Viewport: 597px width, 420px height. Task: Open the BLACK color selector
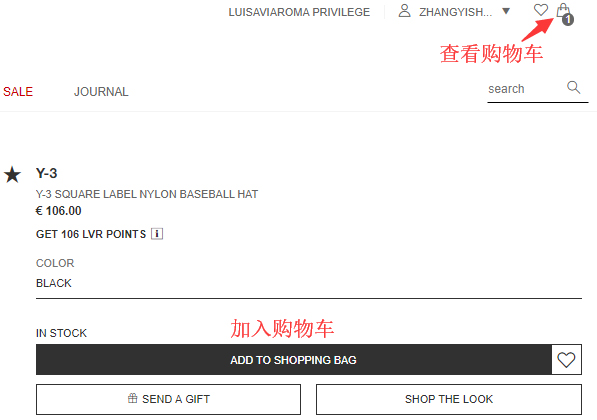pos(309,283)
